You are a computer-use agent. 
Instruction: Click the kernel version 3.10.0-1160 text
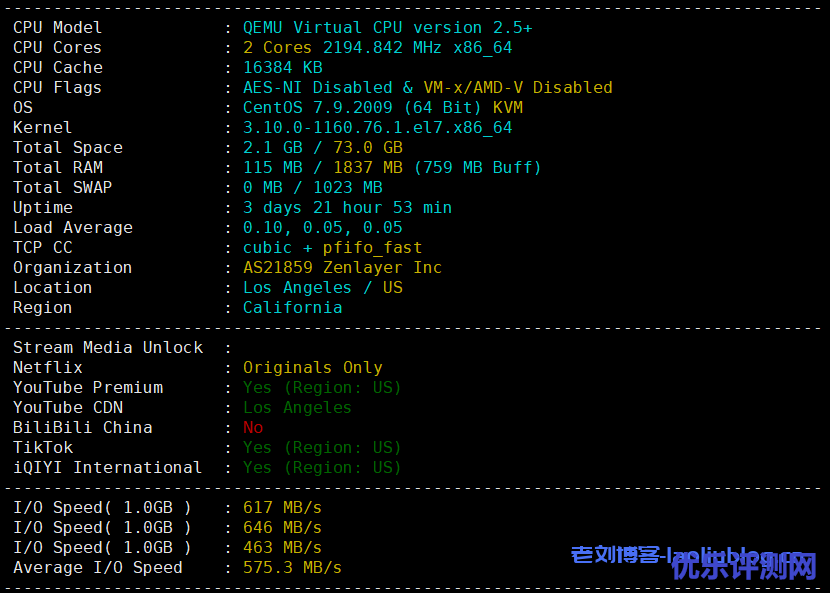377,128
